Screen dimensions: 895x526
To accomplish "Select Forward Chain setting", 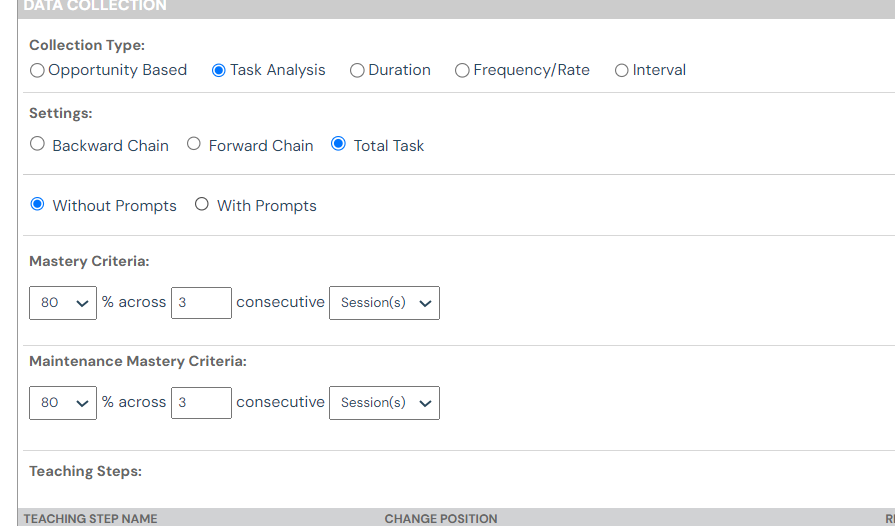I will click(x=194, y=144).
